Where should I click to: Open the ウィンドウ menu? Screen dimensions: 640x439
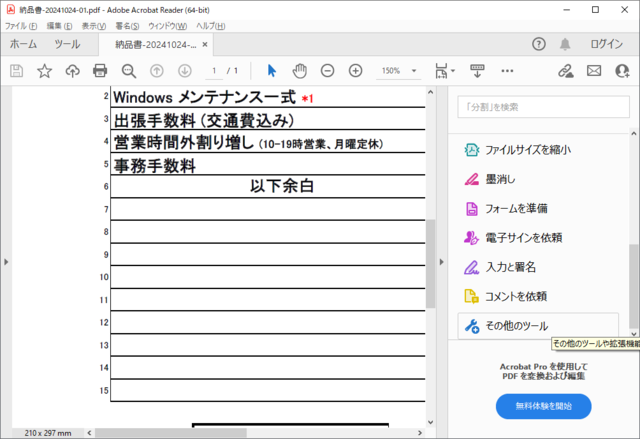tap(167, 26)
